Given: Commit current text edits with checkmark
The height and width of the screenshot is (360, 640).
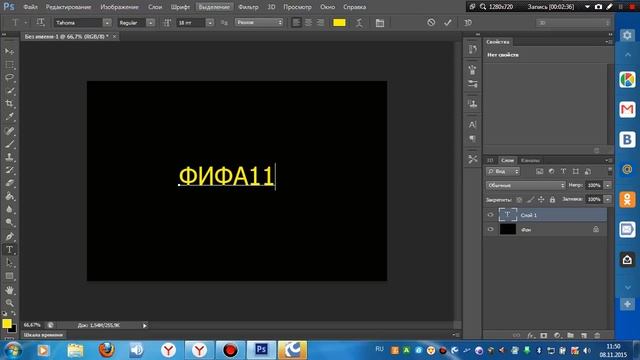Looking at the screenshot, I should [x=448, y=22].
